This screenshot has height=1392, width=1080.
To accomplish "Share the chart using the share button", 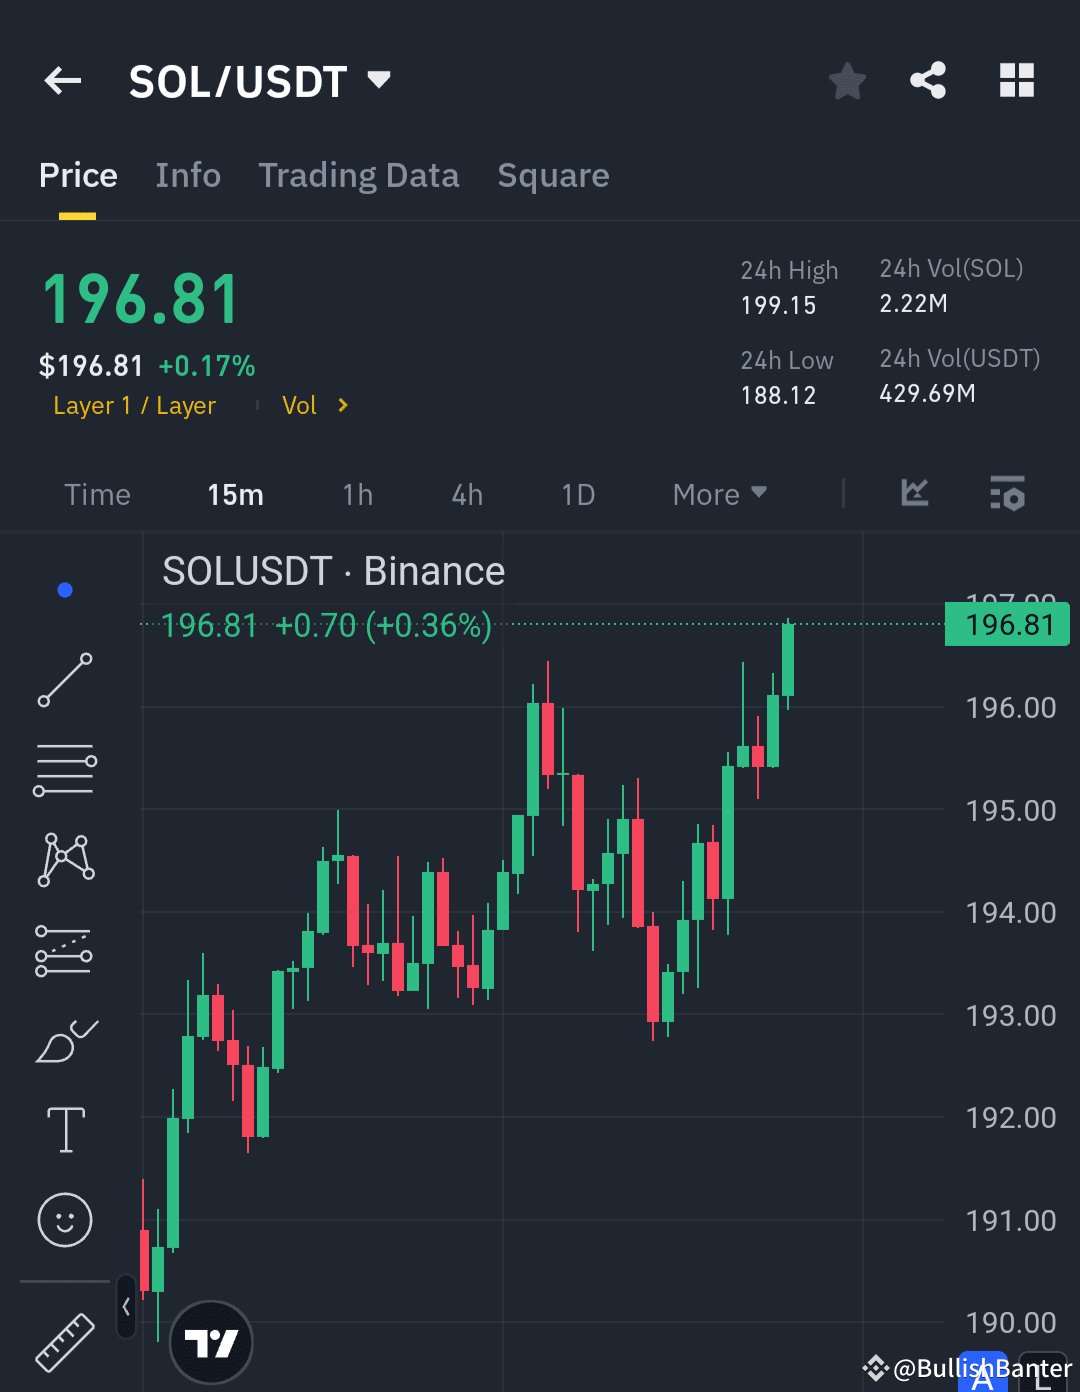I will (928, 80).
